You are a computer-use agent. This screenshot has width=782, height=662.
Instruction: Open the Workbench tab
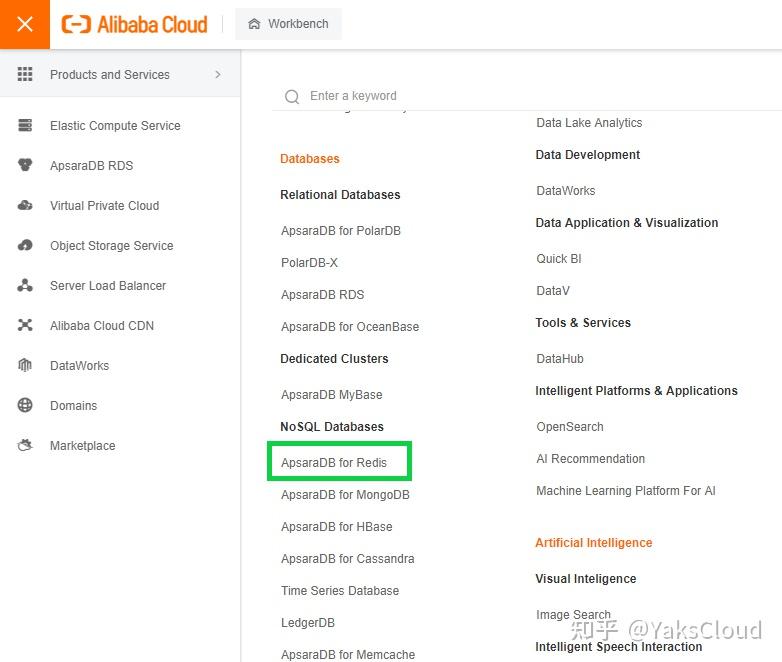pyautogui.click(x=288, y=24)
